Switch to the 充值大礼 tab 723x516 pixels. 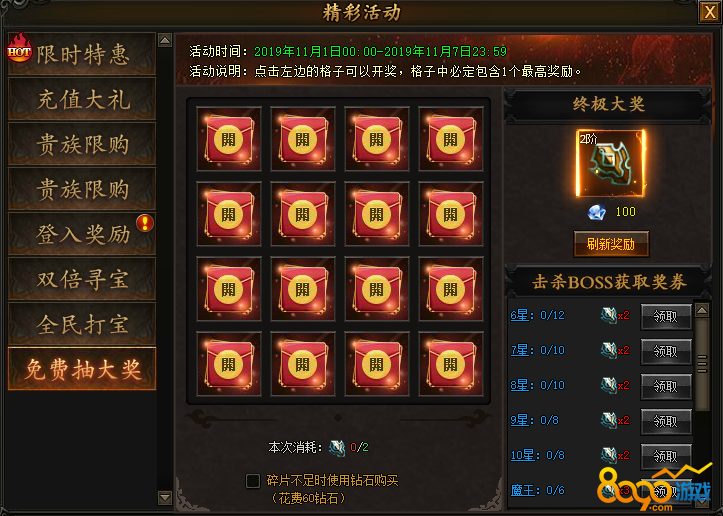[82, 99]
